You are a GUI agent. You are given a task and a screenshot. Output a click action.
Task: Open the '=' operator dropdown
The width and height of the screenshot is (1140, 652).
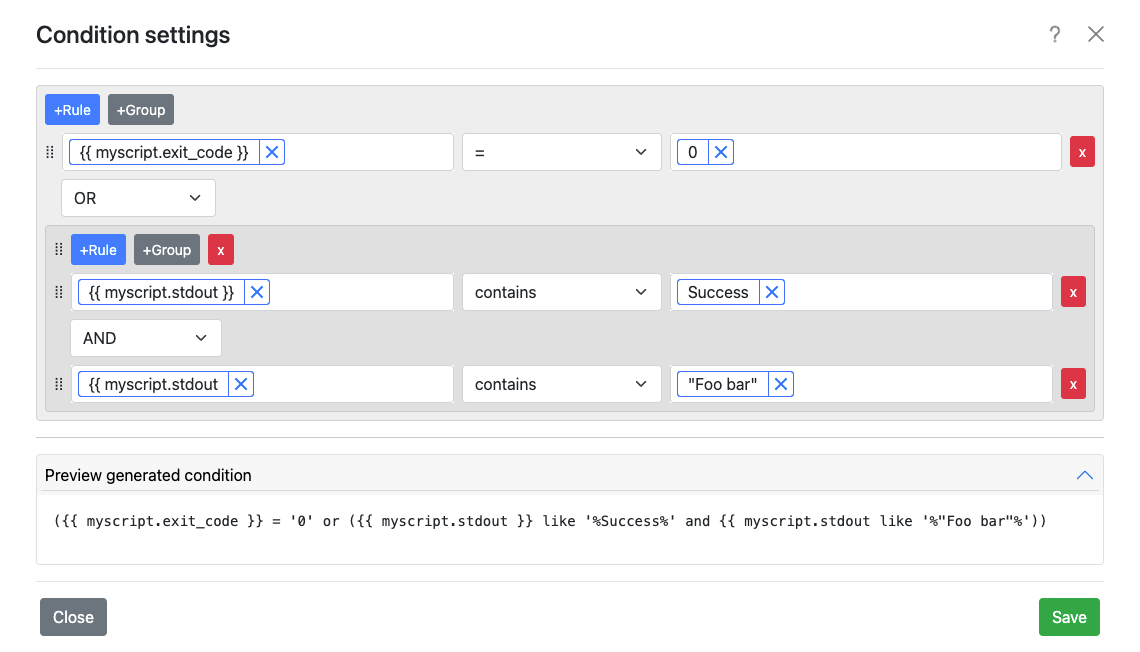coord(561,152)
